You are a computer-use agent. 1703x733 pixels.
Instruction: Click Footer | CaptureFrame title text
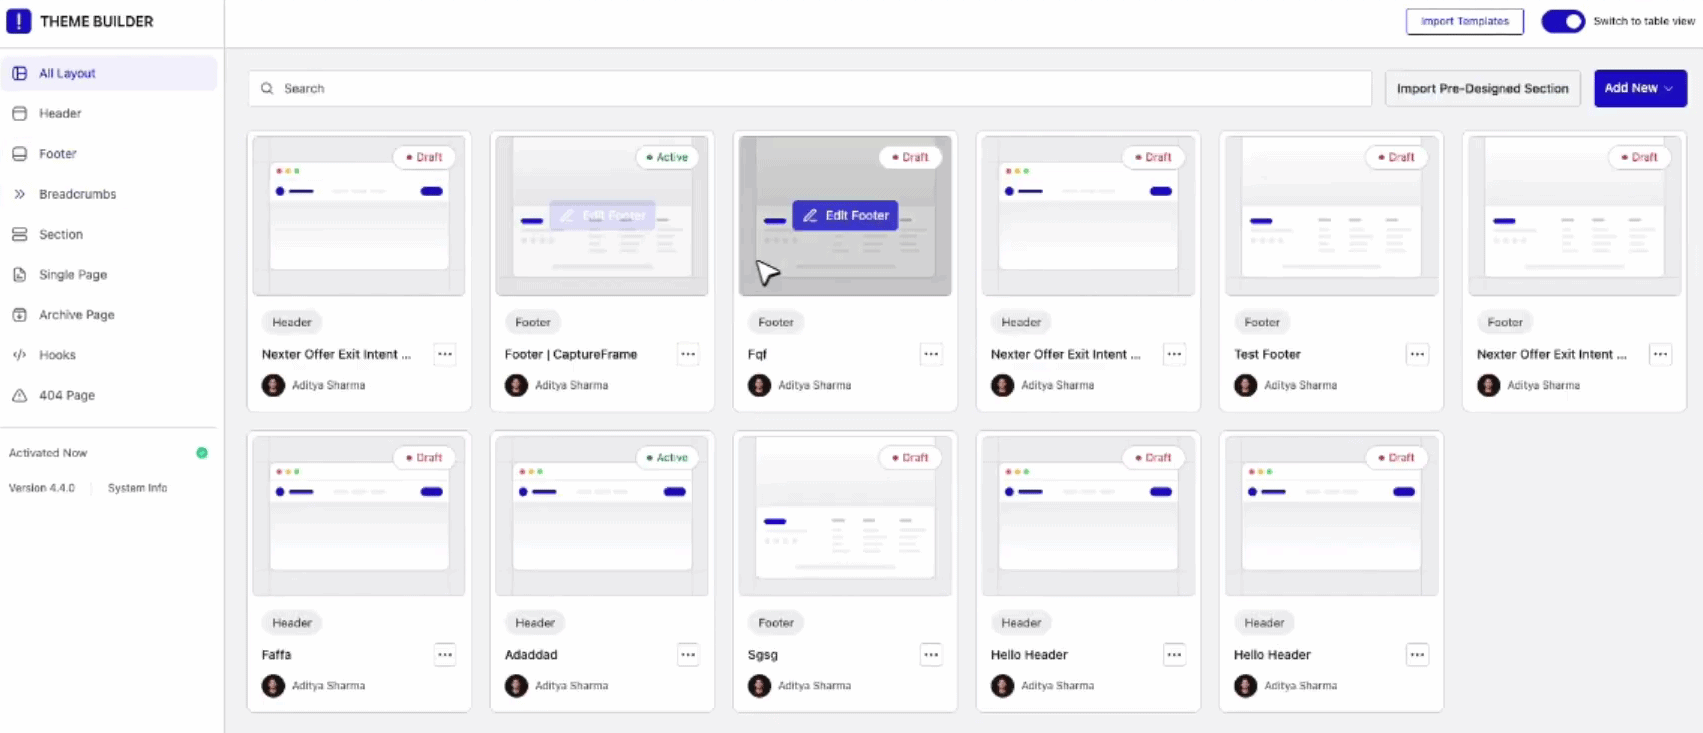coord(571,354)
